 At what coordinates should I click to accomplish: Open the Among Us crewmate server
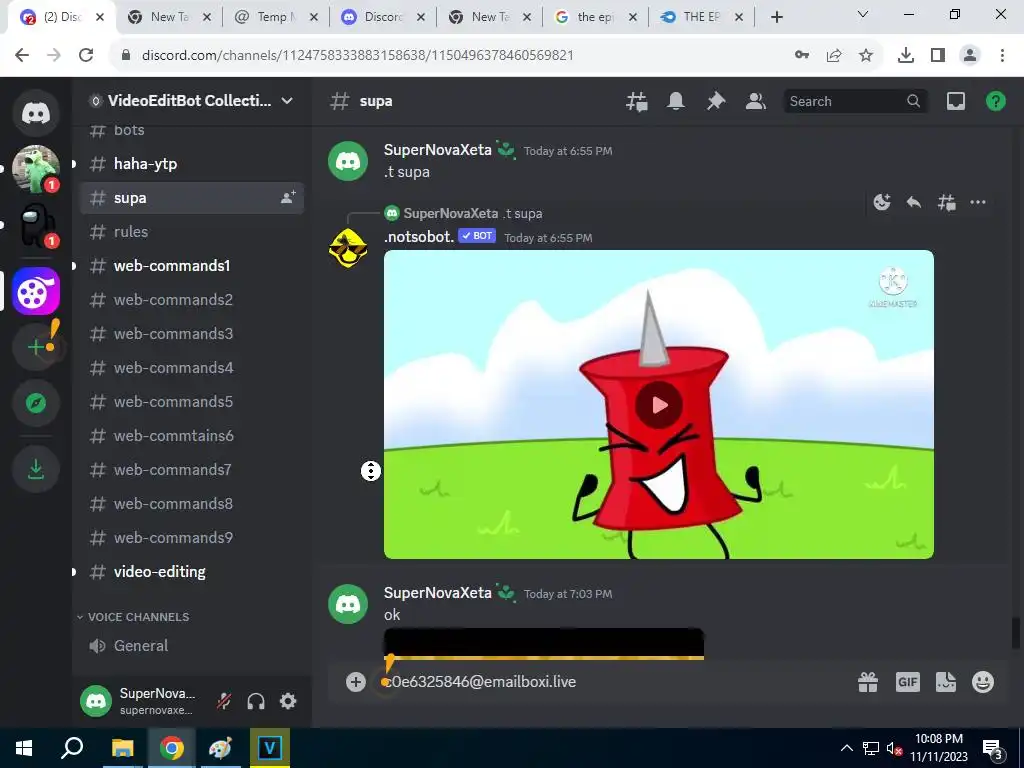pyautogui.click(x=36, y=225)
